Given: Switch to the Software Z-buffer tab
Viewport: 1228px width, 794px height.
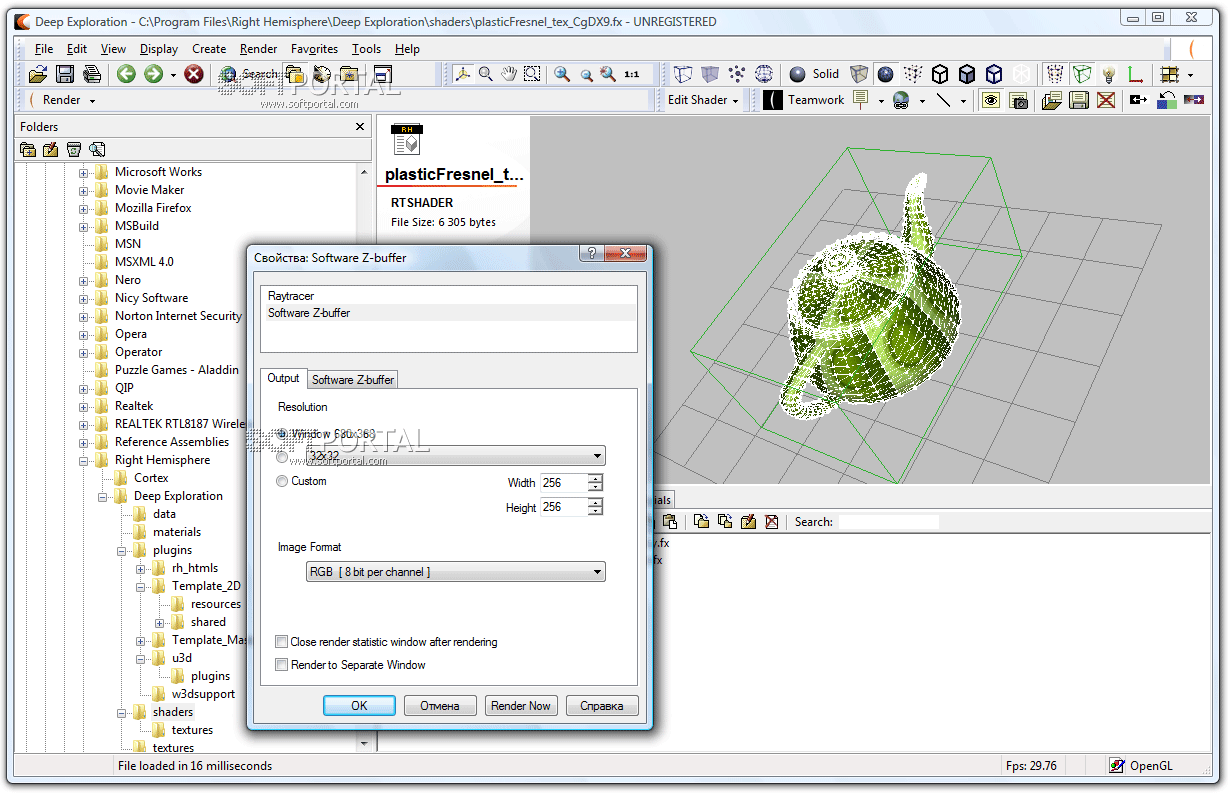Looking at the screenshot, I should click(353, 380).
